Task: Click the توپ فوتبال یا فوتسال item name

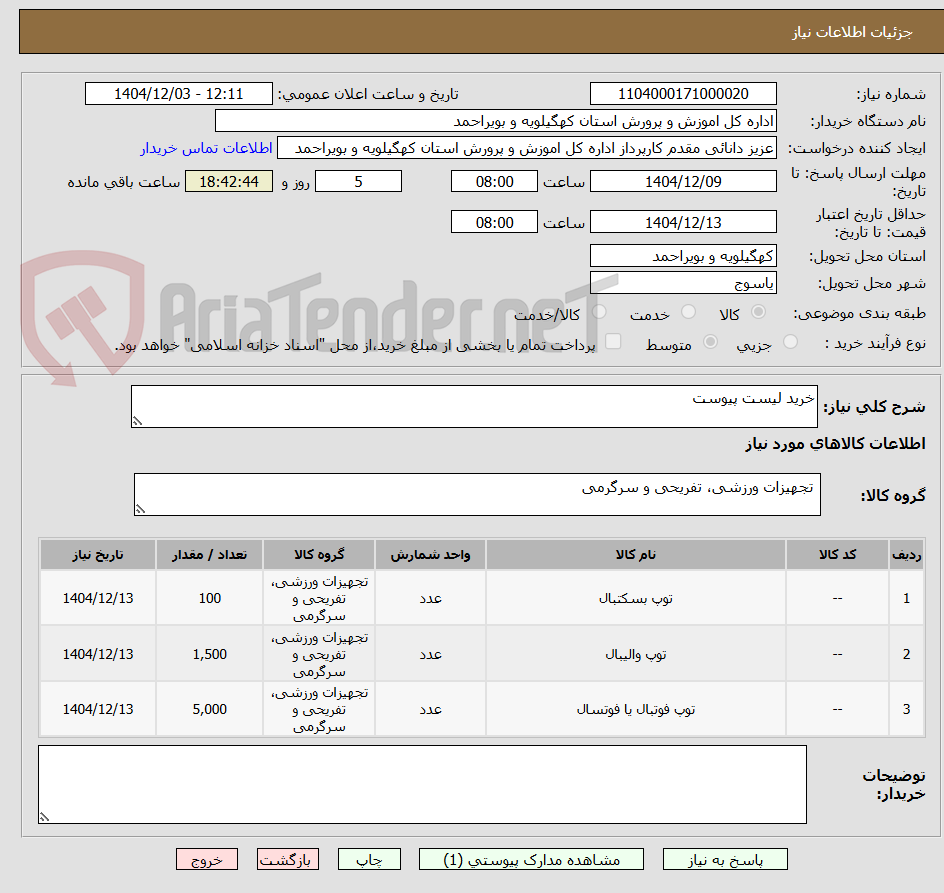Action: tap(636, 709)
